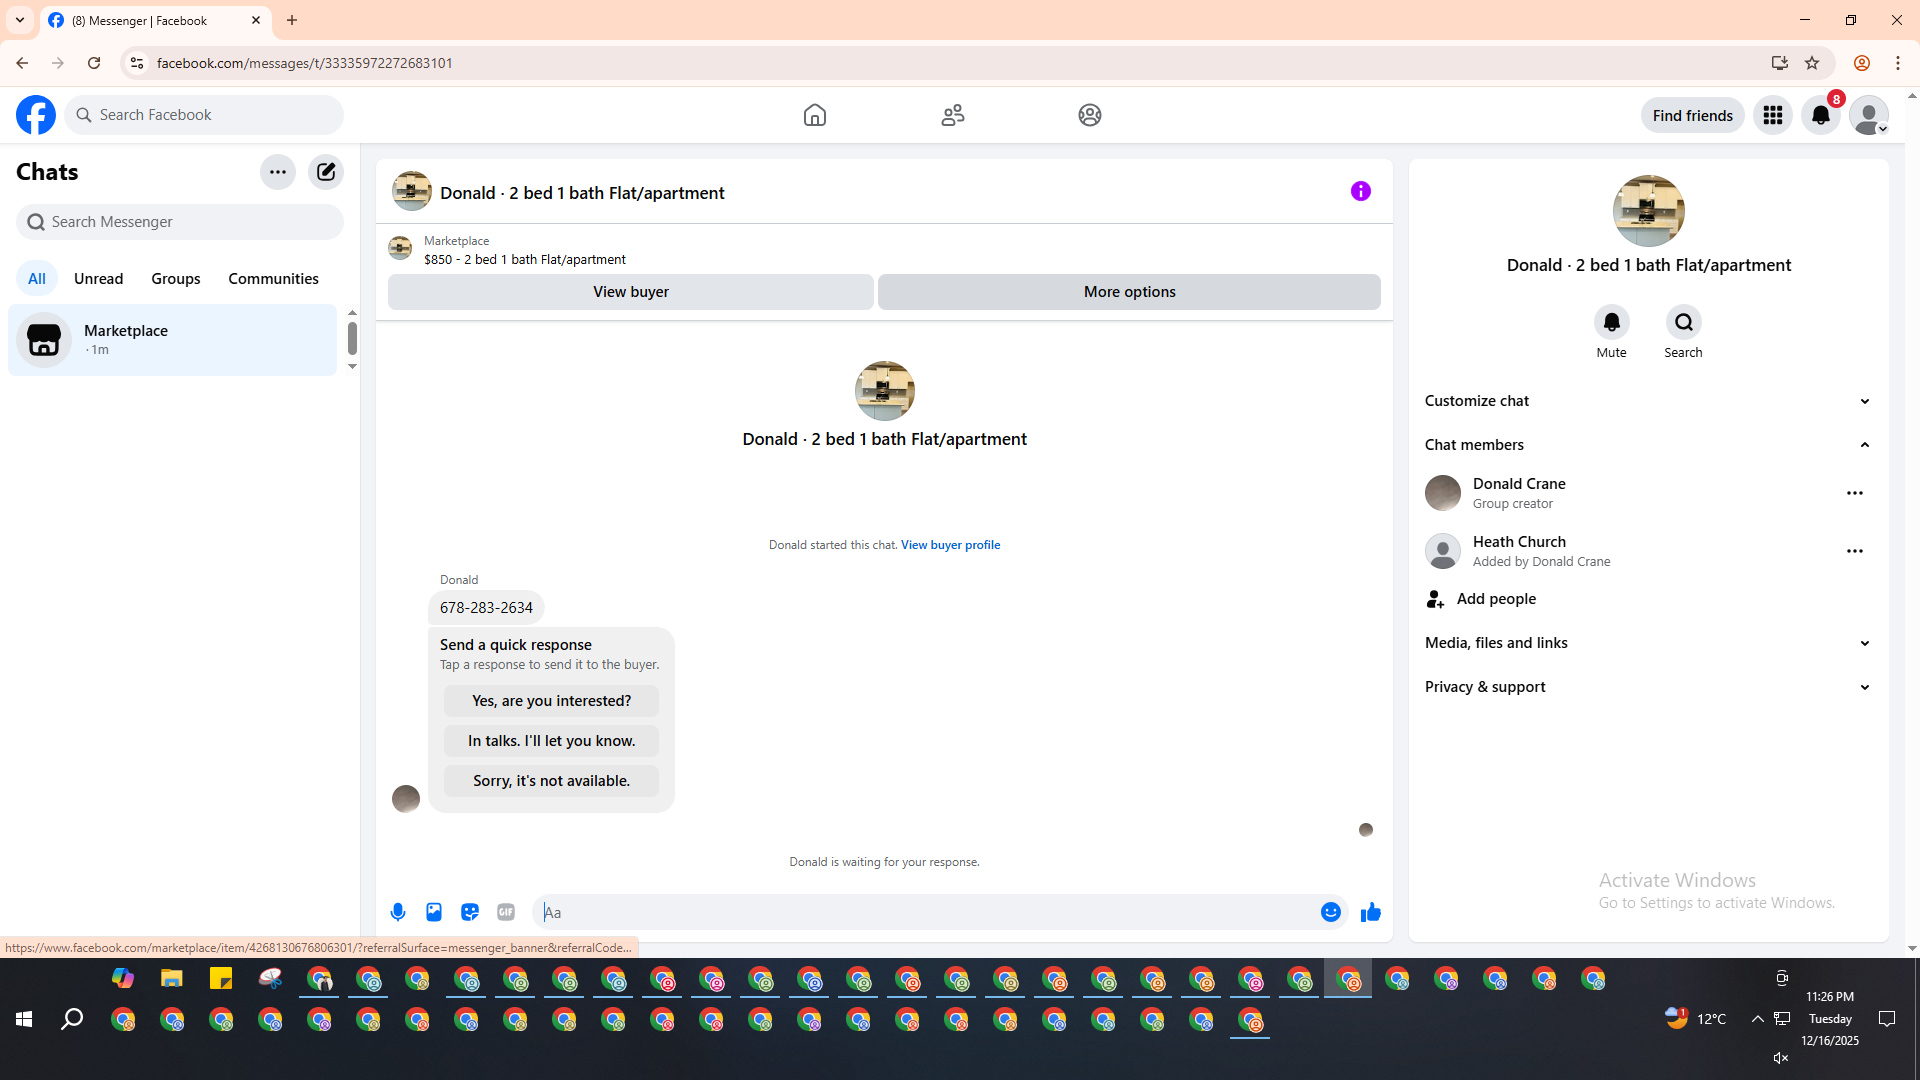Open the Windows Start menu
Viewport: 1920px width, 1080px height.
(x=24, y=1019)
